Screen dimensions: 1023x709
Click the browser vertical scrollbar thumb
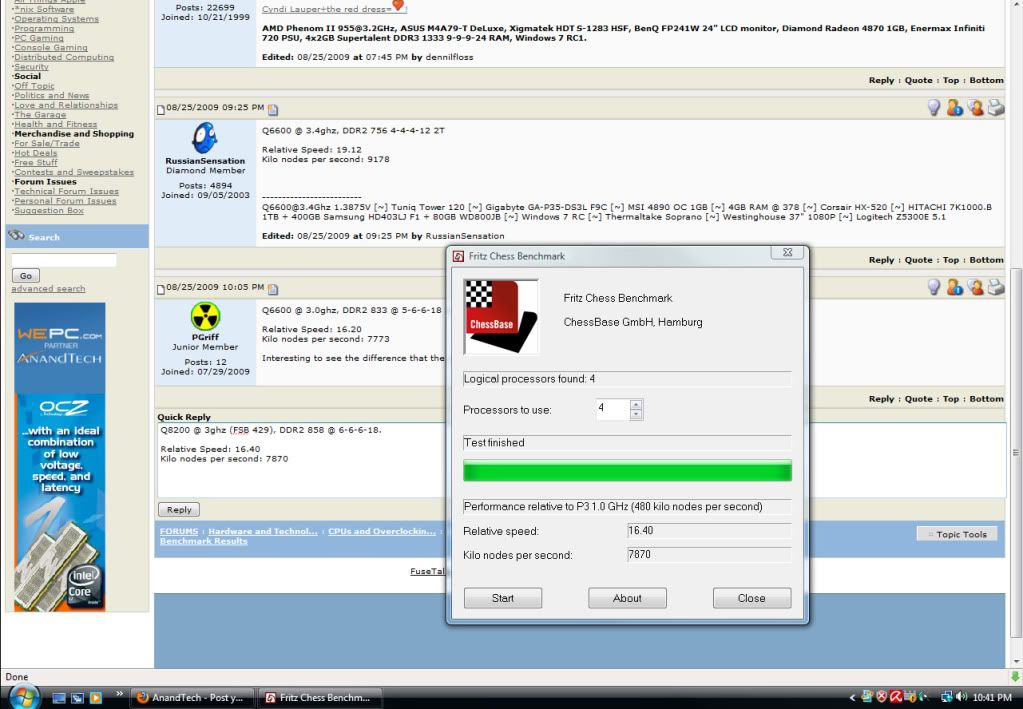click(x=1015, y=452)
